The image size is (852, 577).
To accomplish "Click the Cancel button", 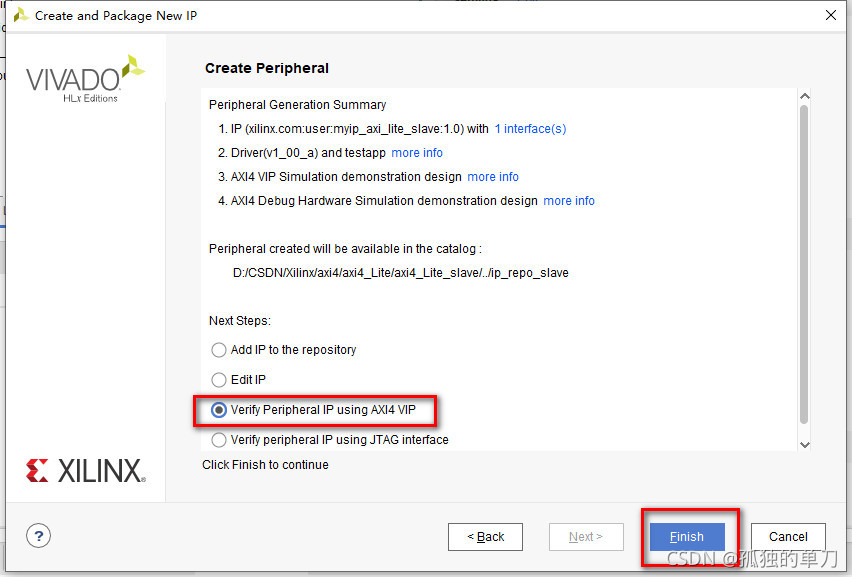I will [788, 537].
